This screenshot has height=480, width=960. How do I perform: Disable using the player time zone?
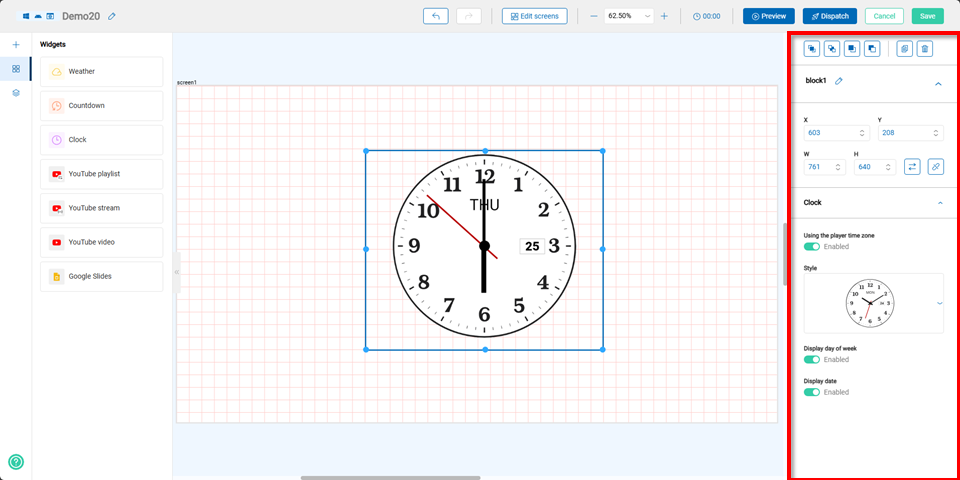coord(812,246)
